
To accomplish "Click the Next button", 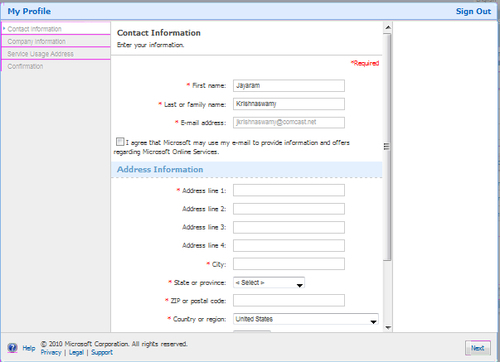I will pos(478,348).
